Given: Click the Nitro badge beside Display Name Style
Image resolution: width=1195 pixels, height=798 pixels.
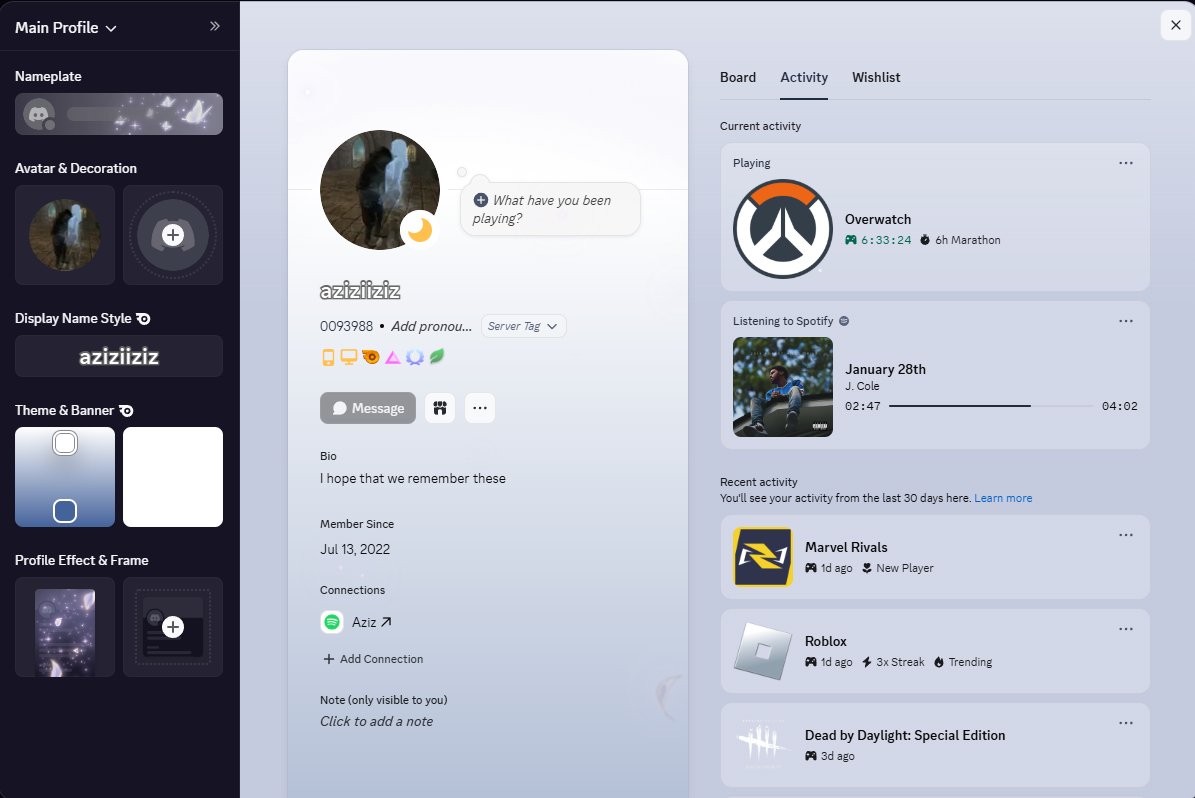Looking at the screenshot, I should [x=143, y=319].
